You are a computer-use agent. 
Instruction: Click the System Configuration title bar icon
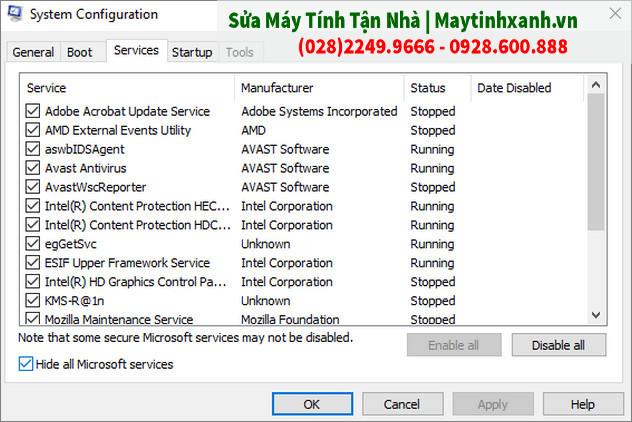point(15,13)
